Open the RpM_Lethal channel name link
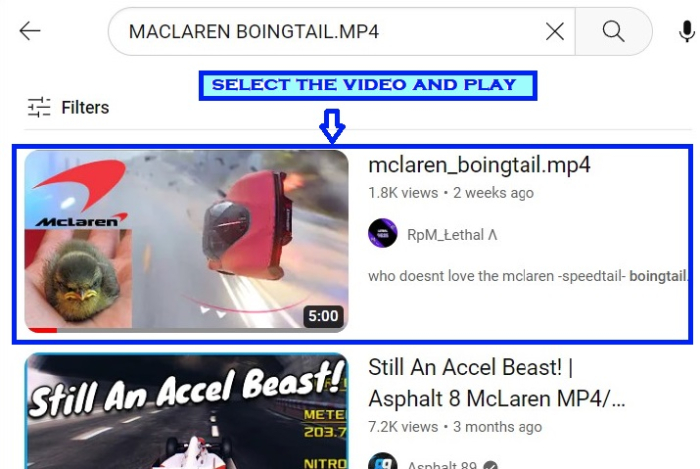This screenshot has height=469, width=700. coord(452,235)
